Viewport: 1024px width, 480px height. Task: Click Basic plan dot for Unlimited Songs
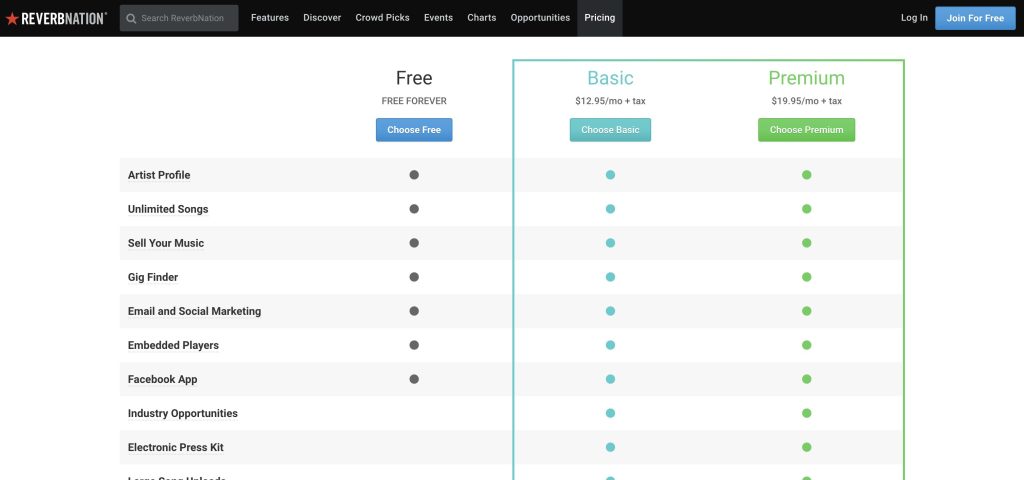pos(611,209)
